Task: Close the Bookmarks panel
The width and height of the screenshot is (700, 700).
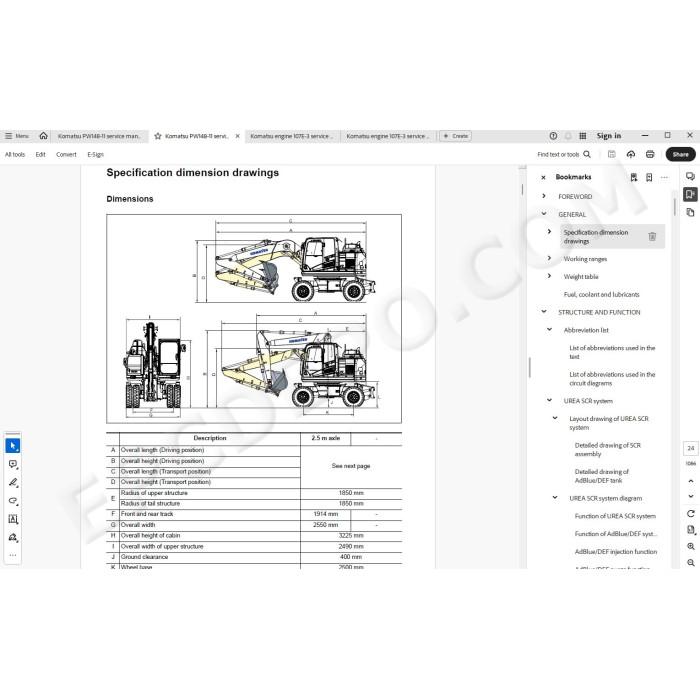Action: (543, 177)
